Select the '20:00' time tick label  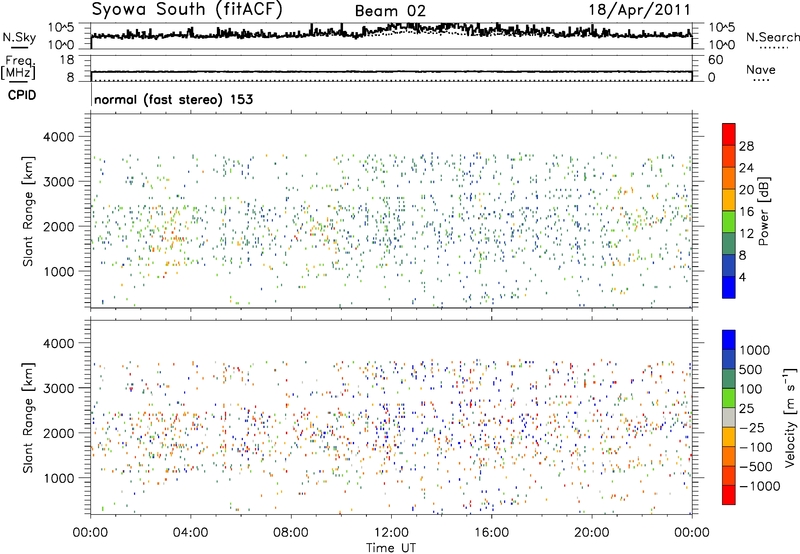coord(591,533)
